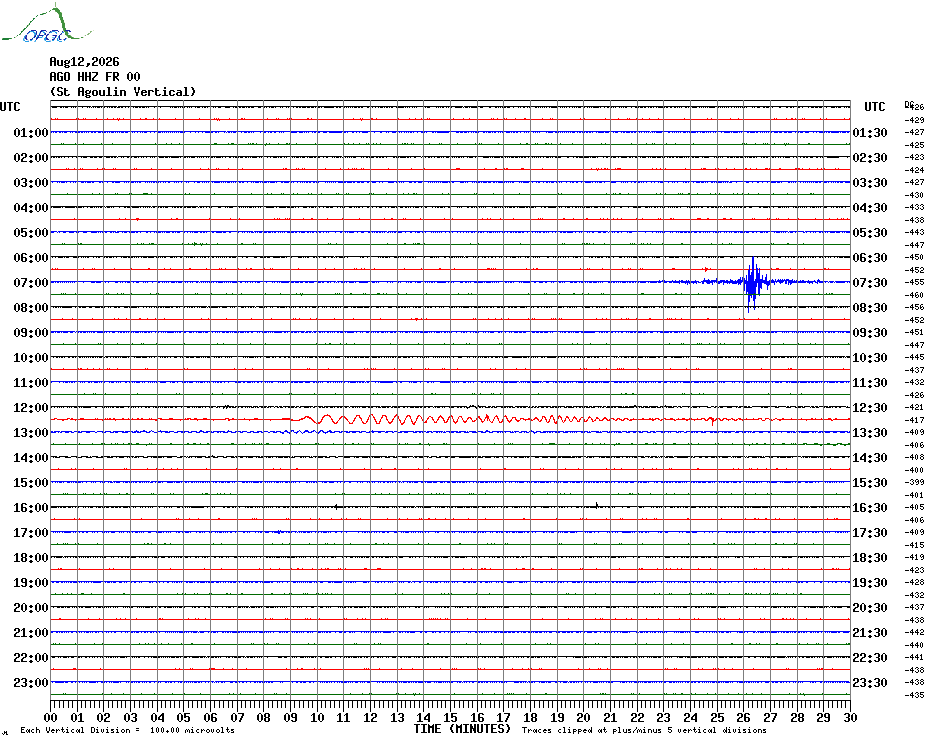Screen dimensions: 930x744
Task: Click the '09:00' hour label
Action: click(x=31, y=332)
